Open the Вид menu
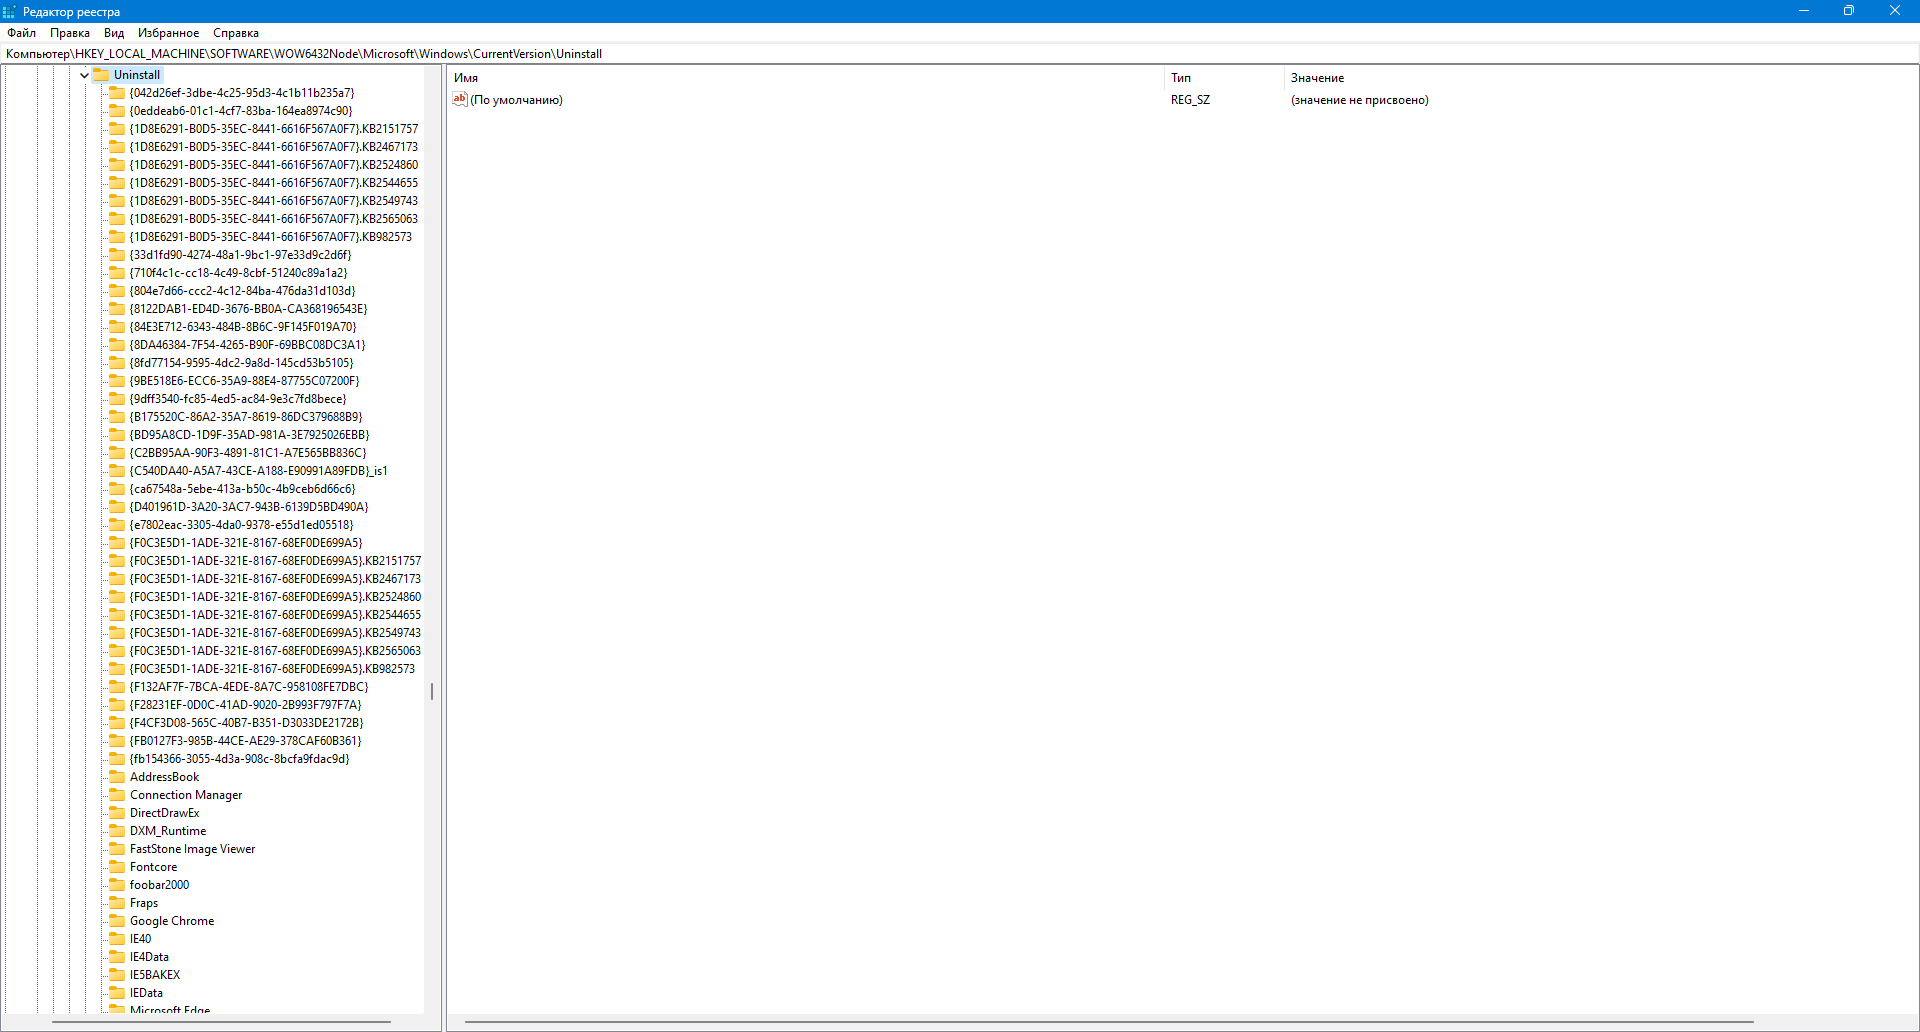The width and height of the screenshot is (1920, 1032). pyautogui.click(x=114, y=33)
